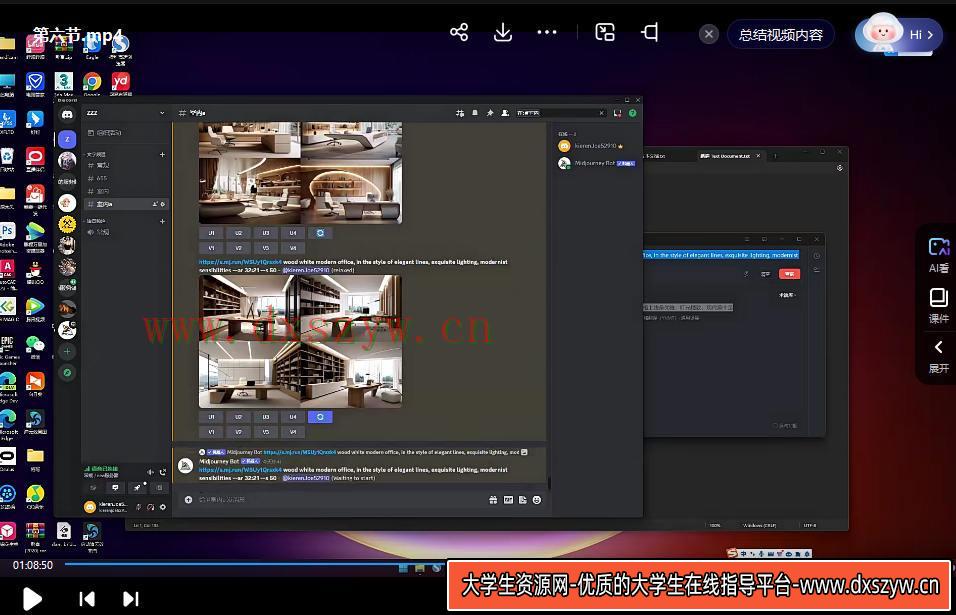Viewport: 956px width, 615px height.
Task: Click V2 under the first image grid
Action: point(238,248)
